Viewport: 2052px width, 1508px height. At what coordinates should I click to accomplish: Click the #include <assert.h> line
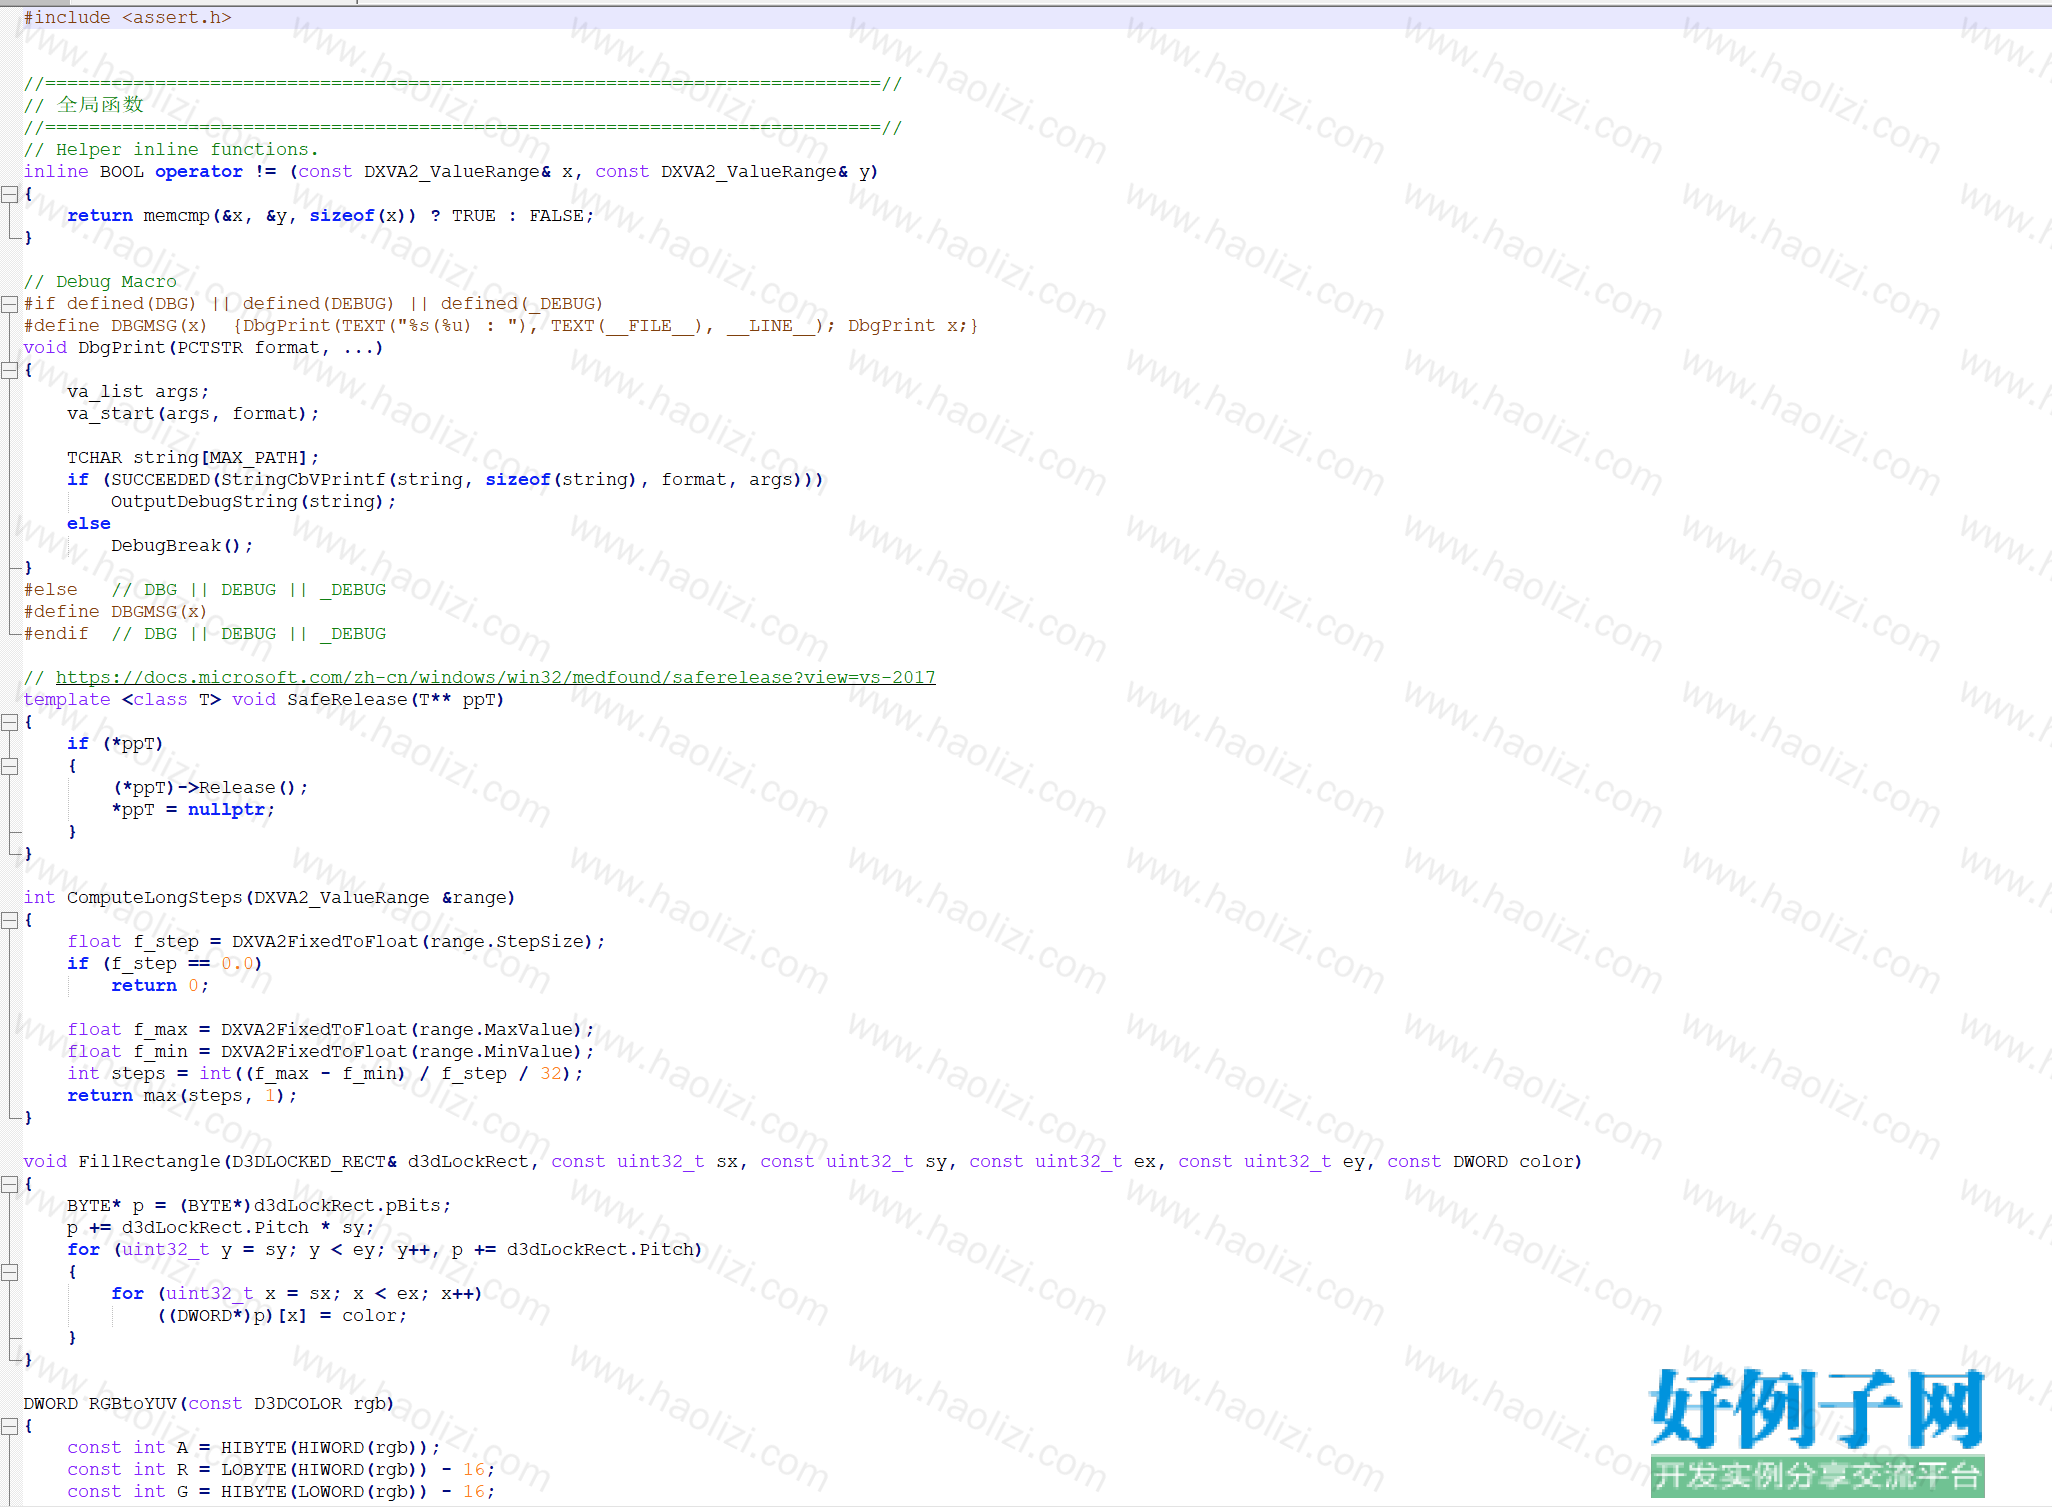point(127,18)
